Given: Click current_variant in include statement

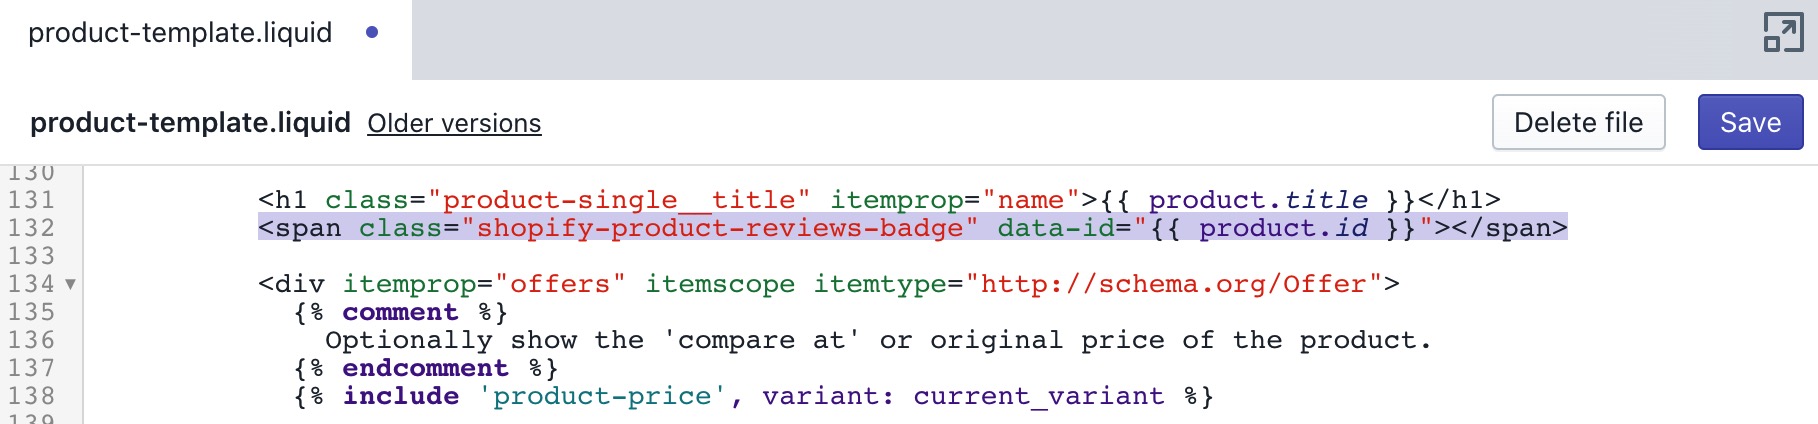Looking at the screenshot, I should tap(1039, 396).
